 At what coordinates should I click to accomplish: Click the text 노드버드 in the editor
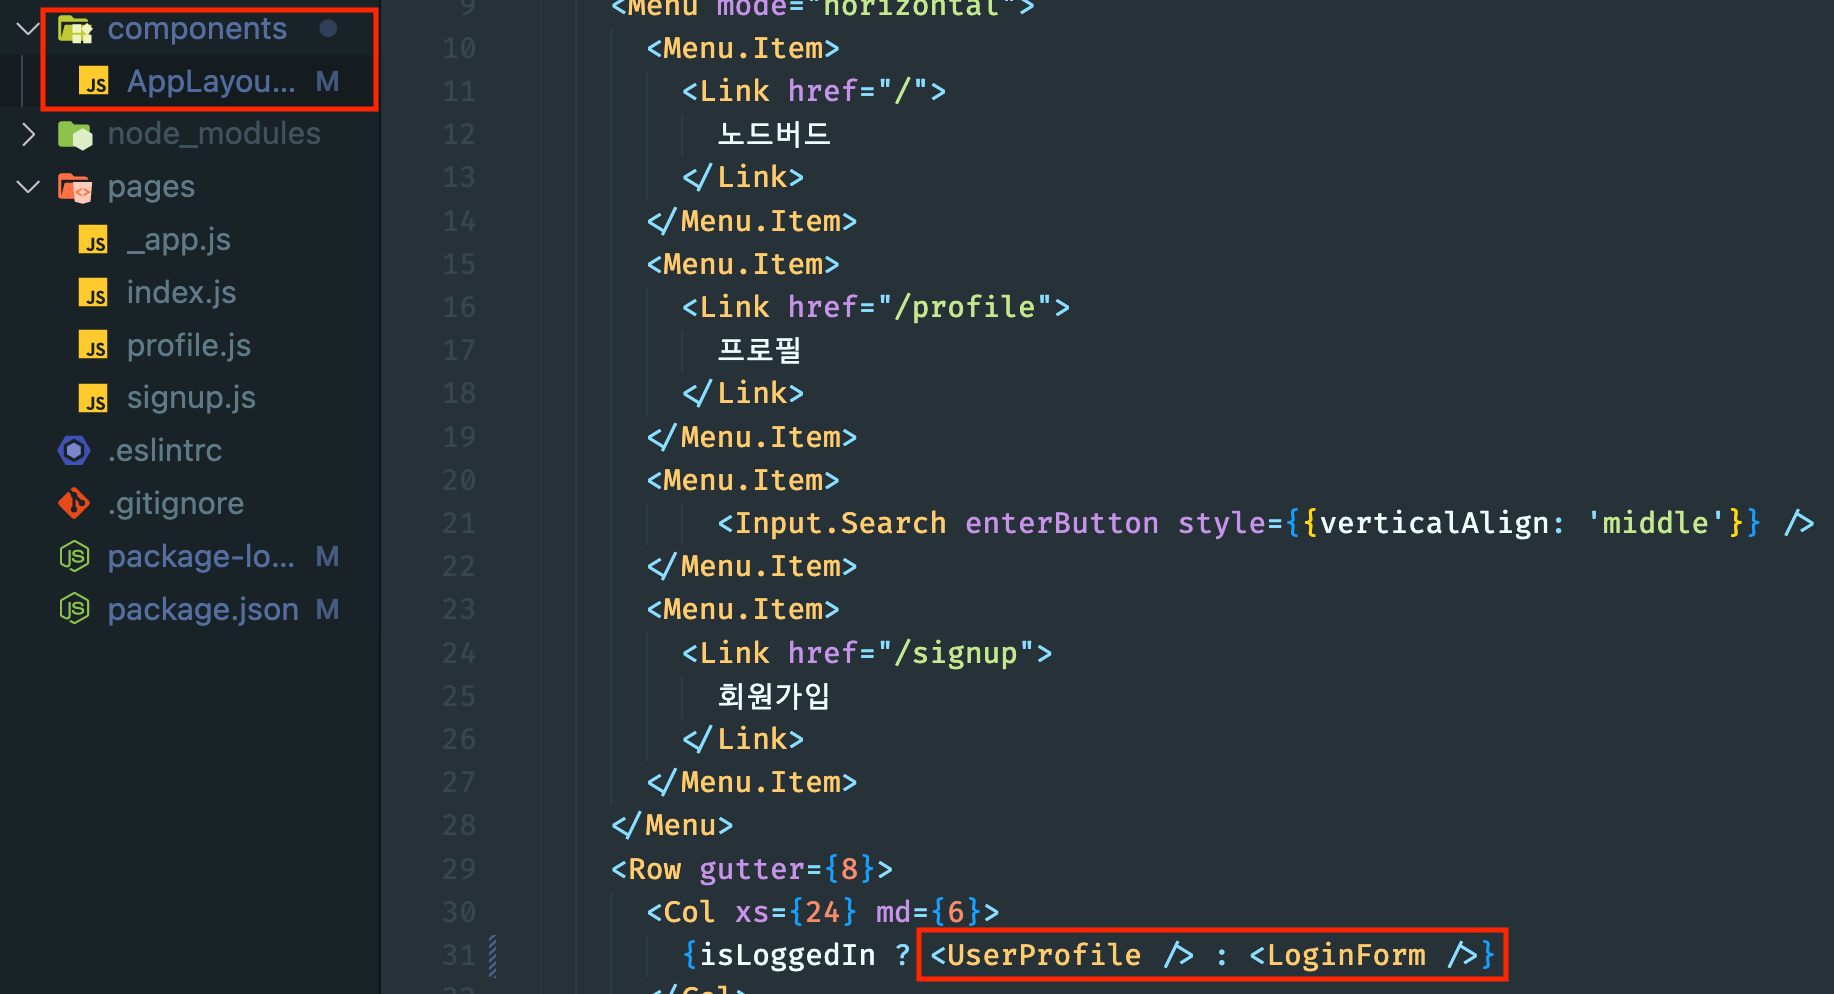[774, 134]
